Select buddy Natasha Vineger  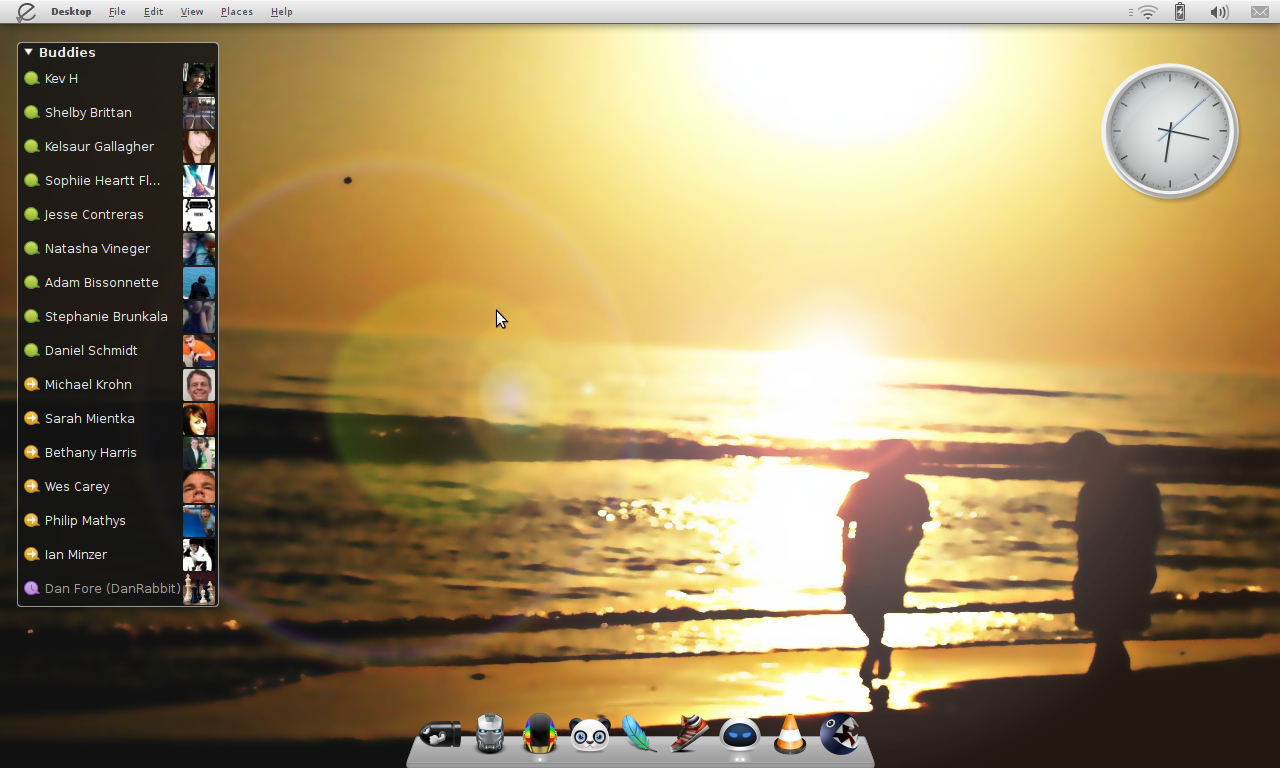click(x=118, y=248)
